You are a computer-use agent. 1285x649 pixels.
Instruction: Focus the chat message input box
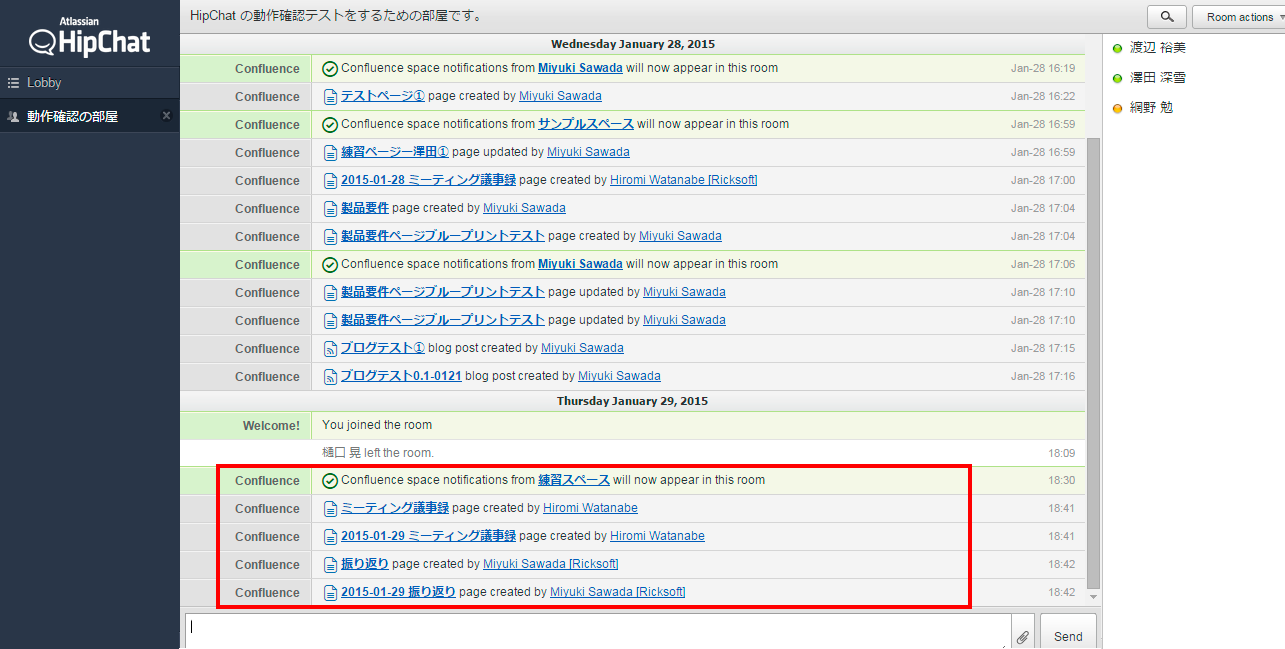(596, 633)
